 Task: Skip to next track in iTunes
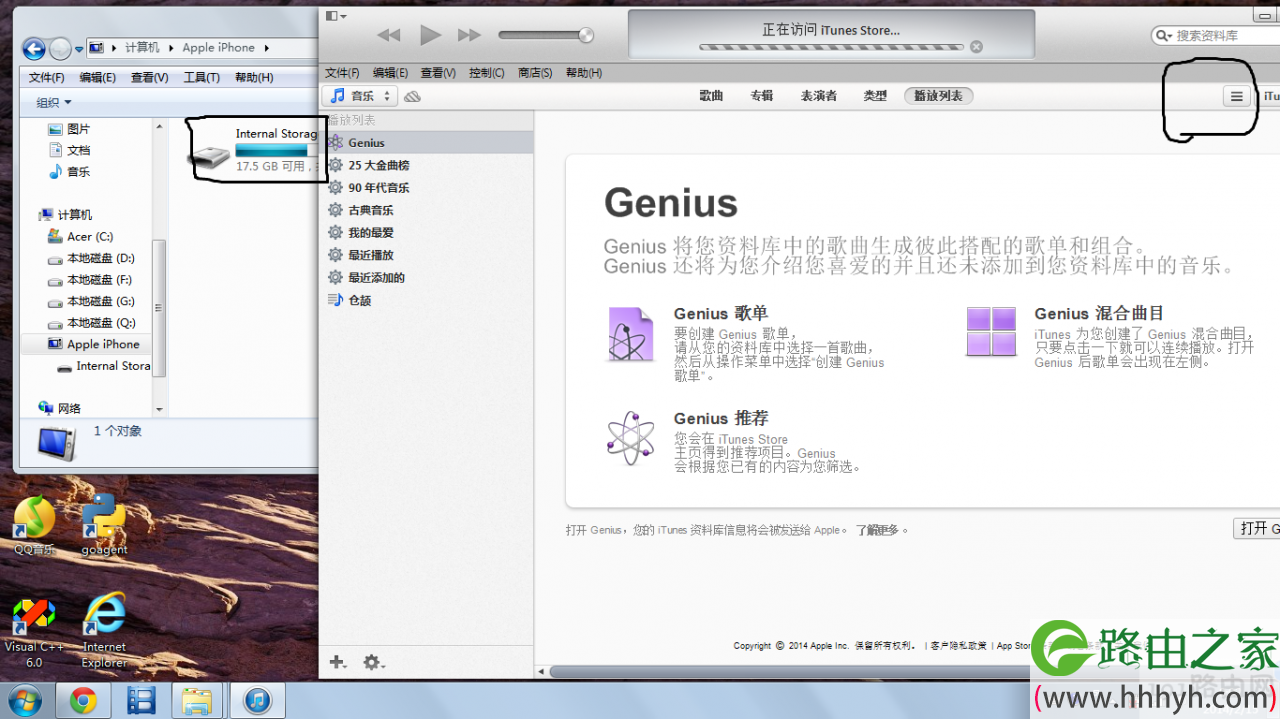[x=469, y=35]
